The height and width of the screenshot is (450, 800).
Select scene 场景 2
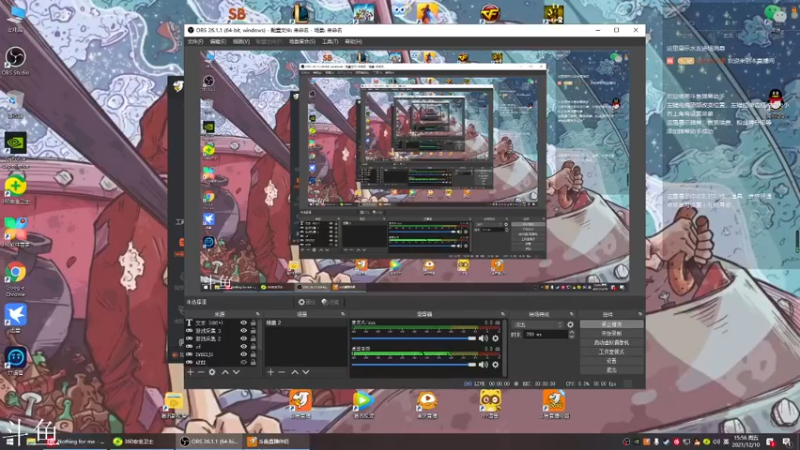click(x=306, y=323)
